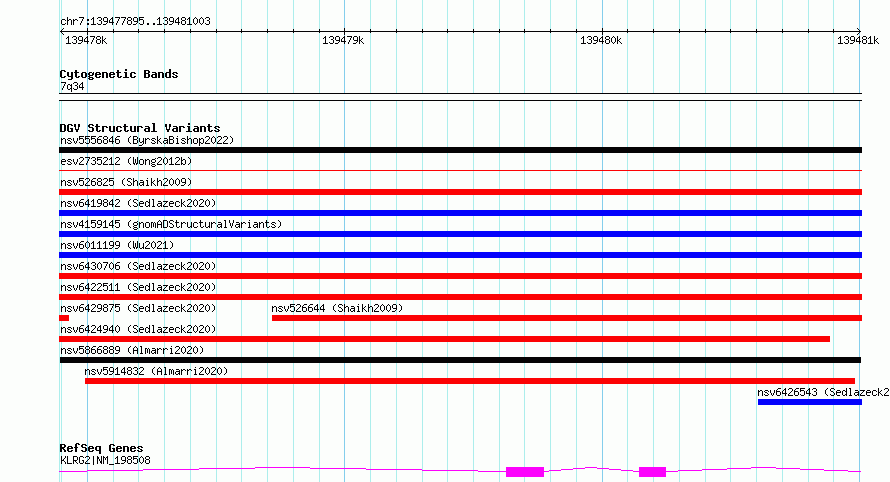
Task: Click the Cytogenetic Bands track title
Action: (x=119, y=74)
